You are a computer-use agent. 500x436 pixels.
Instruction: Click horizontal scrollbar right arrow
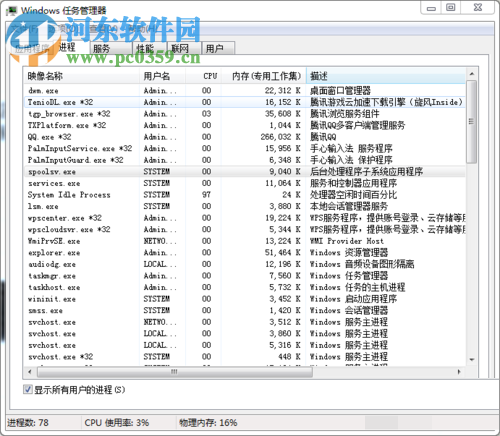point(459,372)
